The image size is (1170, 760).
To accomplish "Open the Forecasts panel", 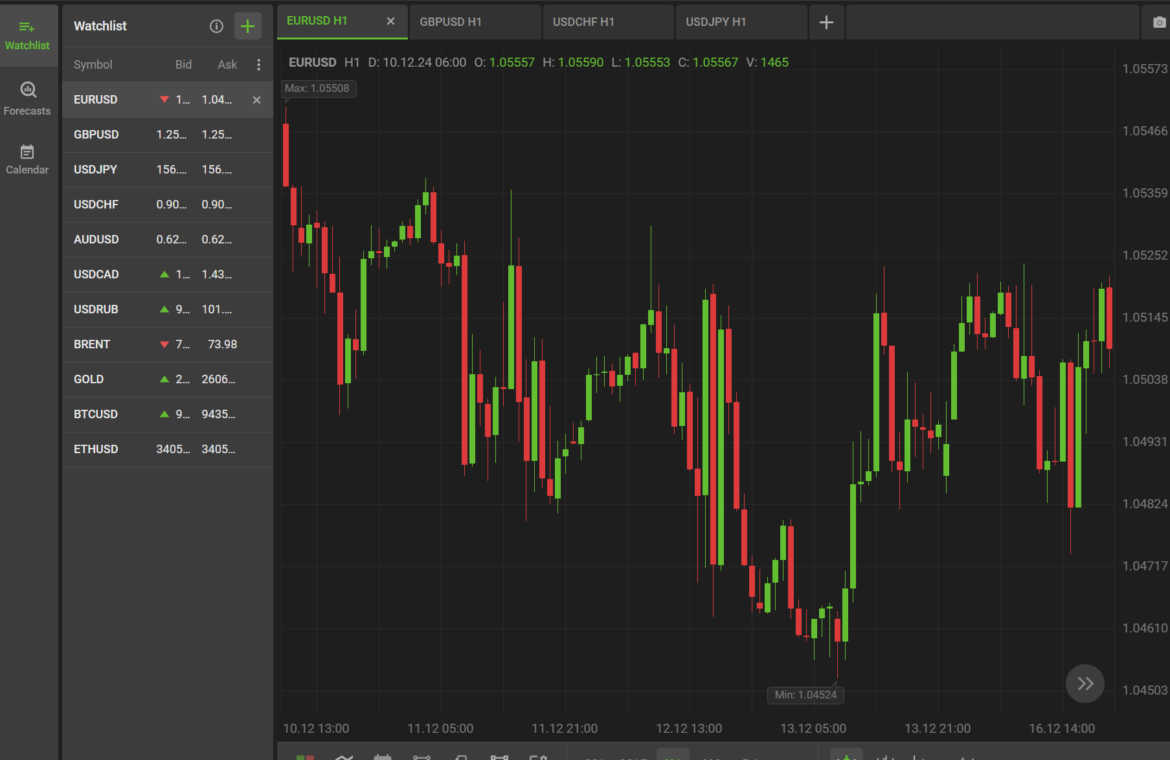I will 27,99.
